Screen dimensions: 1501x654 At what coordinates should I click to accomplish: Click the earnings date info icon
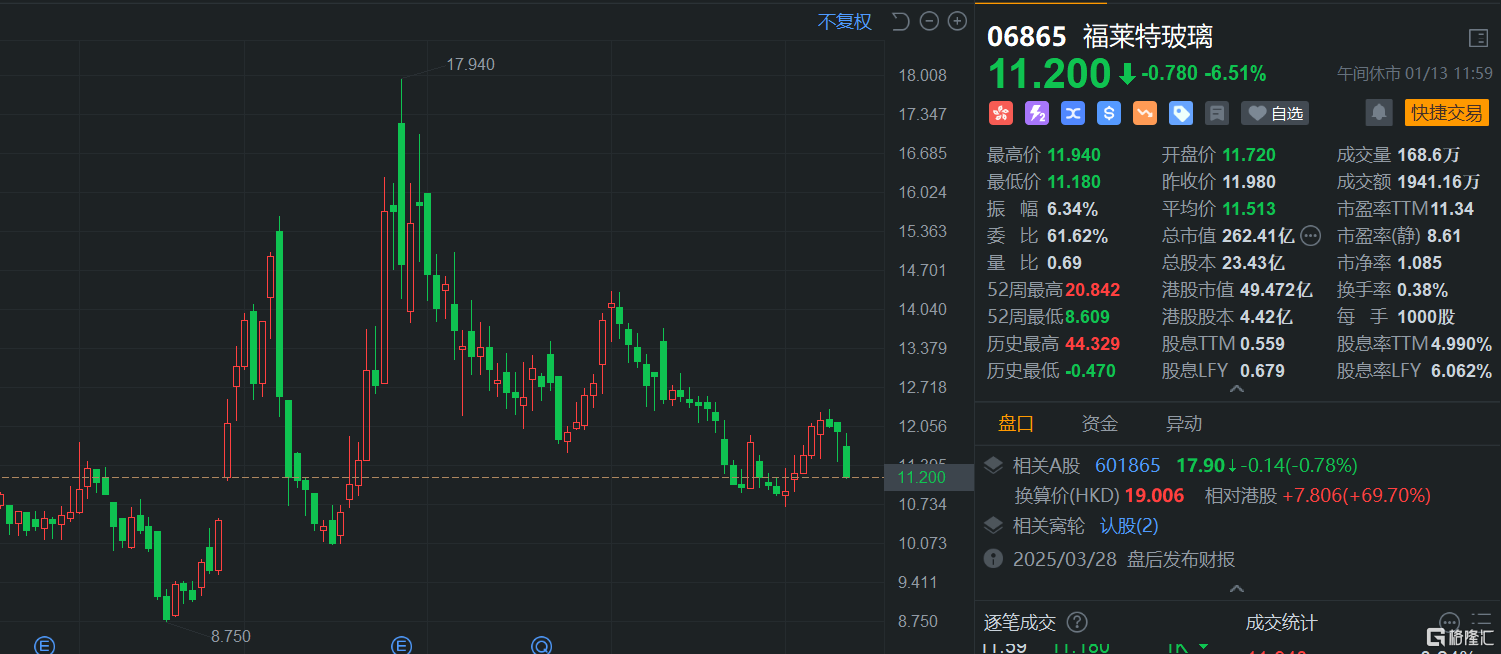(x=994, y=558)
